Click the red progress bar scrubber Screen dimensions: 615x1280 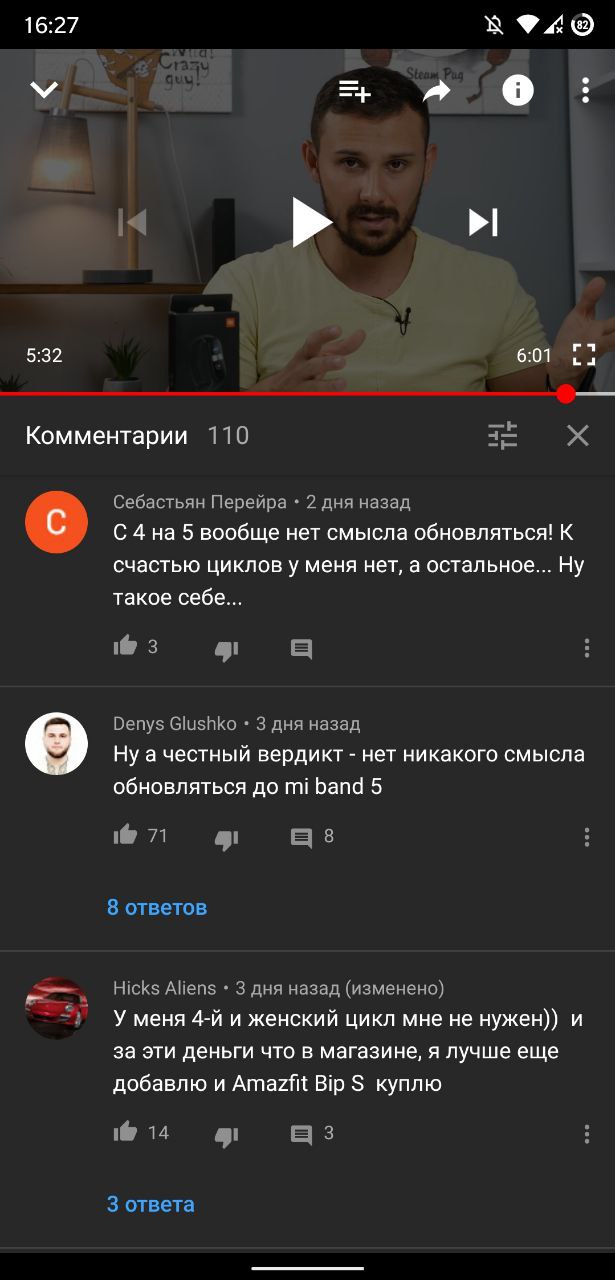click(x=566, y=394)
